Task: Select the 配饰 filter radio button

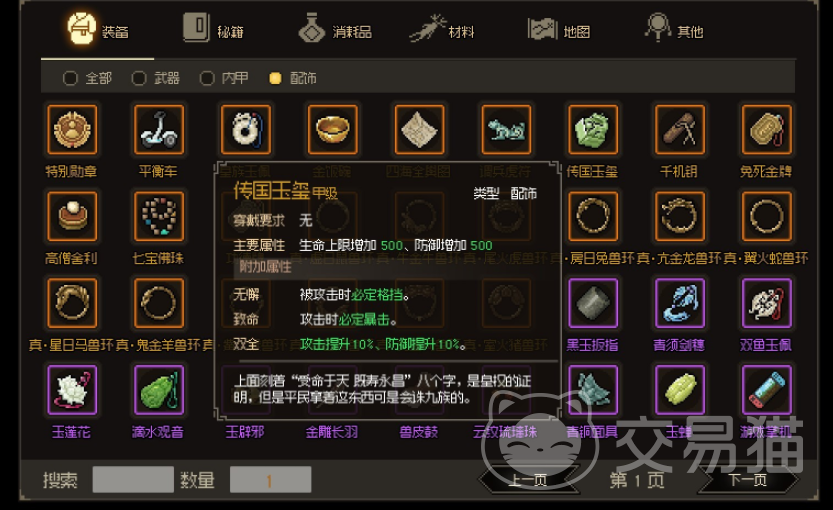Action: (x=275, y=79)
